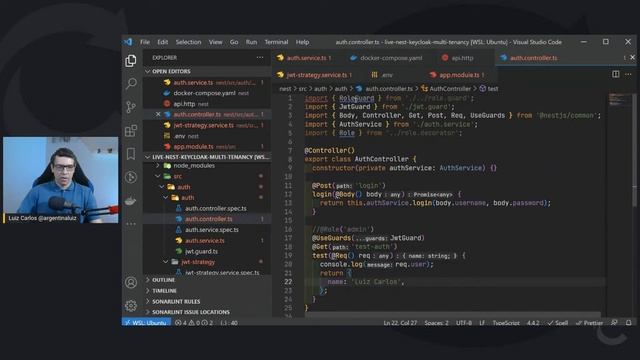Open the Edit menu

tap(162, 42)
